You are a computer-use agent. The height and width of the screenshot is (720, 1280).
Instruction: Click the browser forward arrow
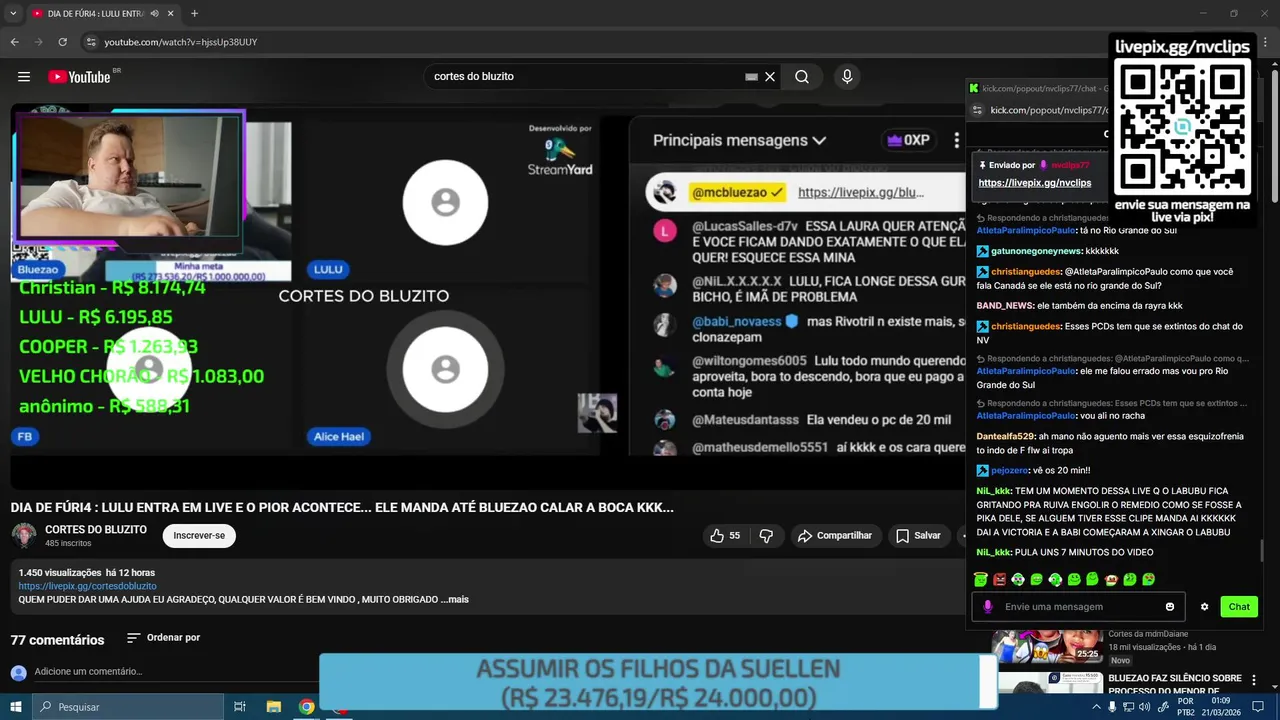(x=39, y=42)
